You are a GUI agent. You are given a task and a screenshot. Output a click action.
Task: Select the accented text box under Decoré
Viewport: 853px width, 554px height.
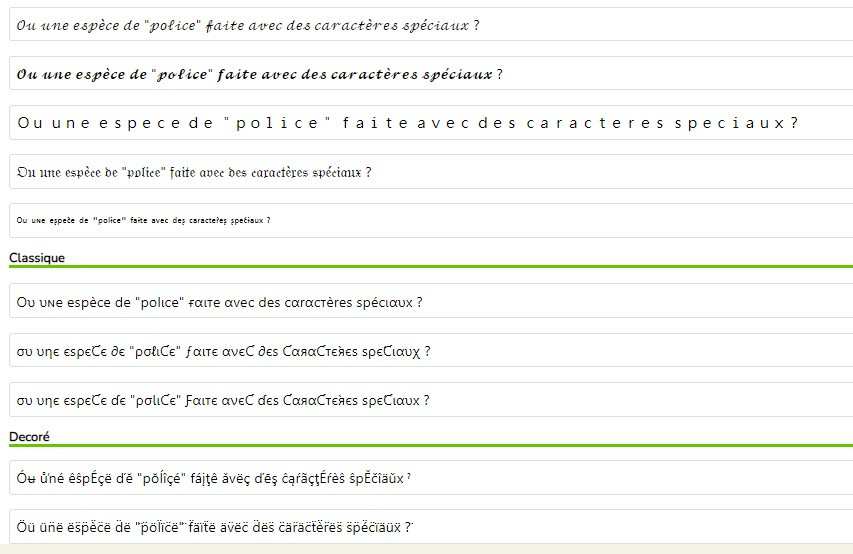coord(430,478)
